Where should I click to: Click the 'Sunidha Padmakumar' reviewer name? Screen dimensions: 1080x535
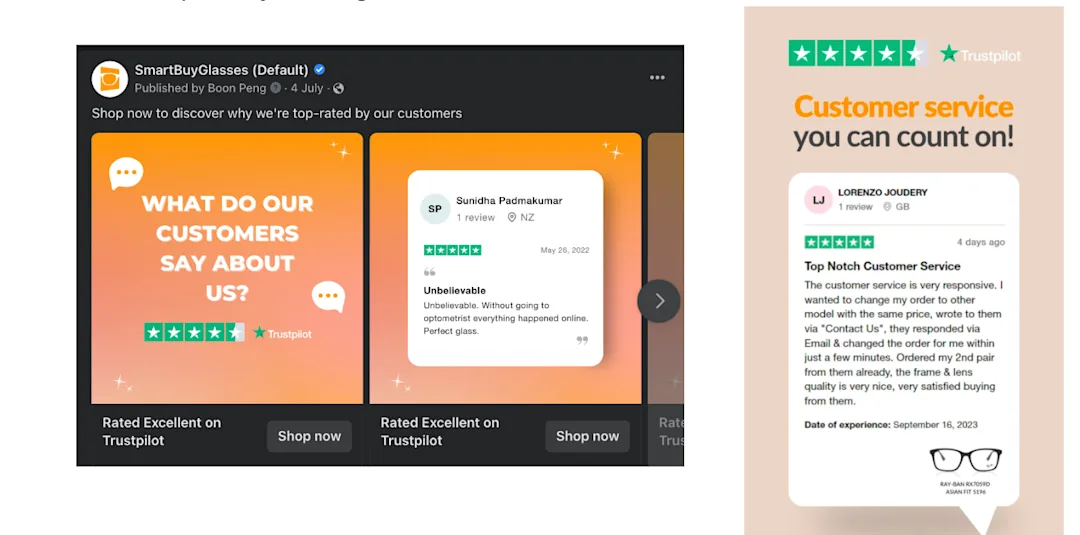pos(509,200)
